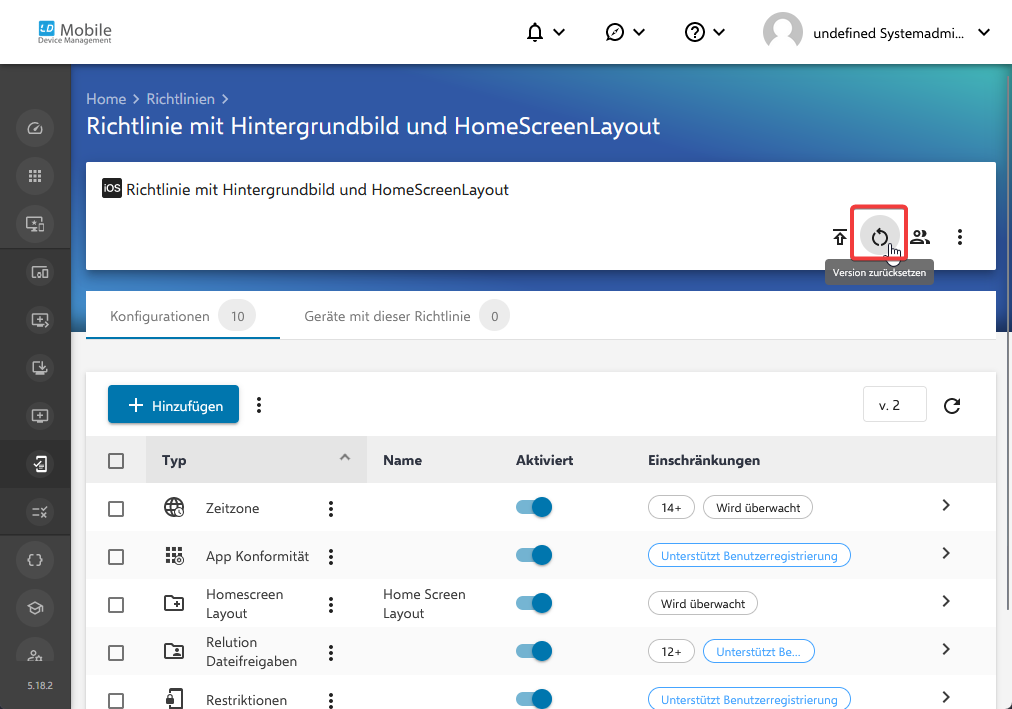Open the graduation cap sidebar icon
This screenshot has height=709, width=1012.
35,608
